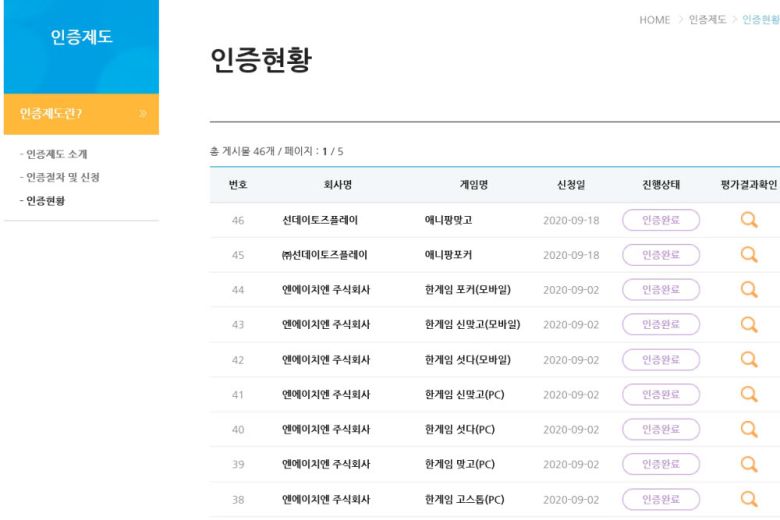This screenshot has width=780, height=520.
Task: Click 인증완료 button for 한게임 맞고(PC)
Action: (661, 464)
